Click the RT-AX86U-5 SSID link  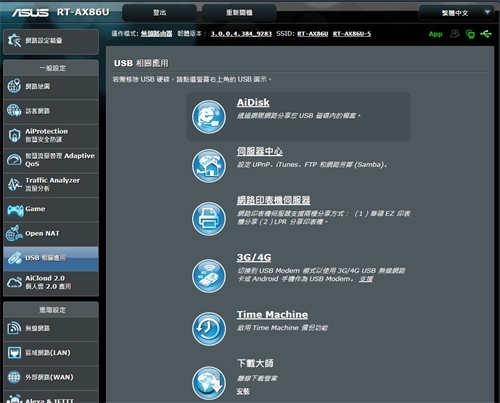[x=352, y=34]
